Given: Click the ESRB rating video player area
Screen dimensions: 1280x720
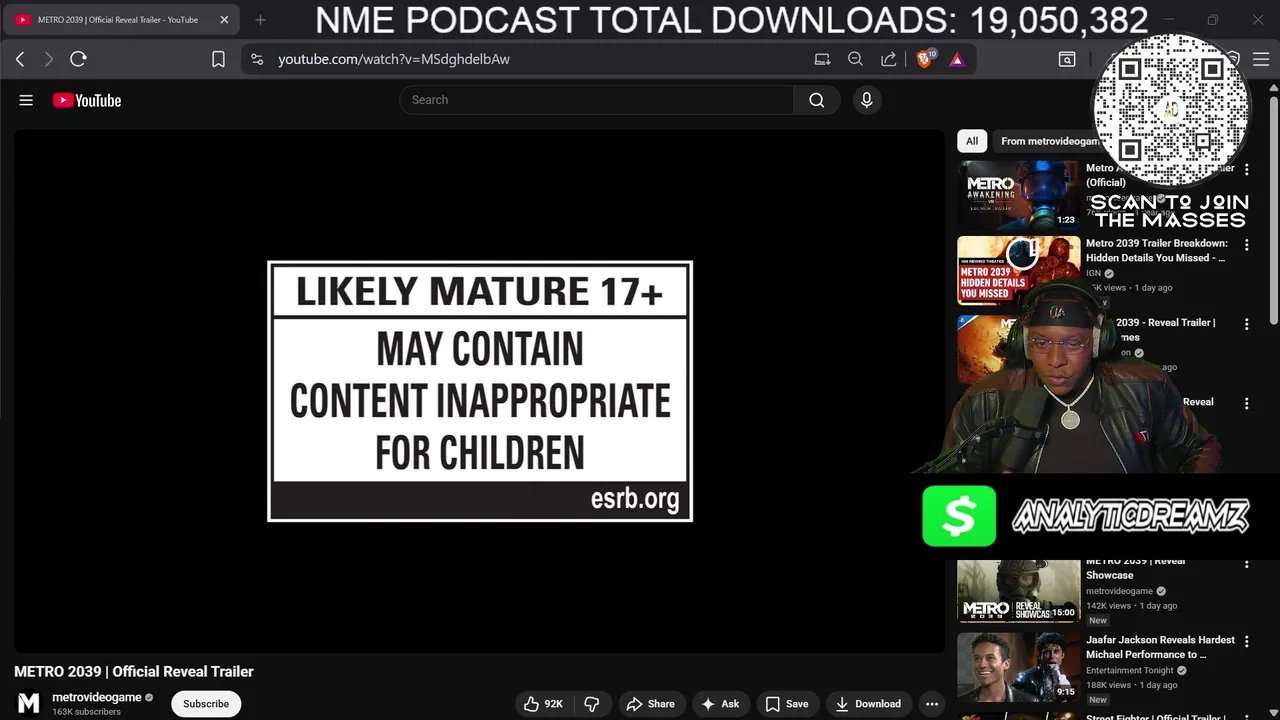Looking at the screenshot, I should tap(479, 391).
